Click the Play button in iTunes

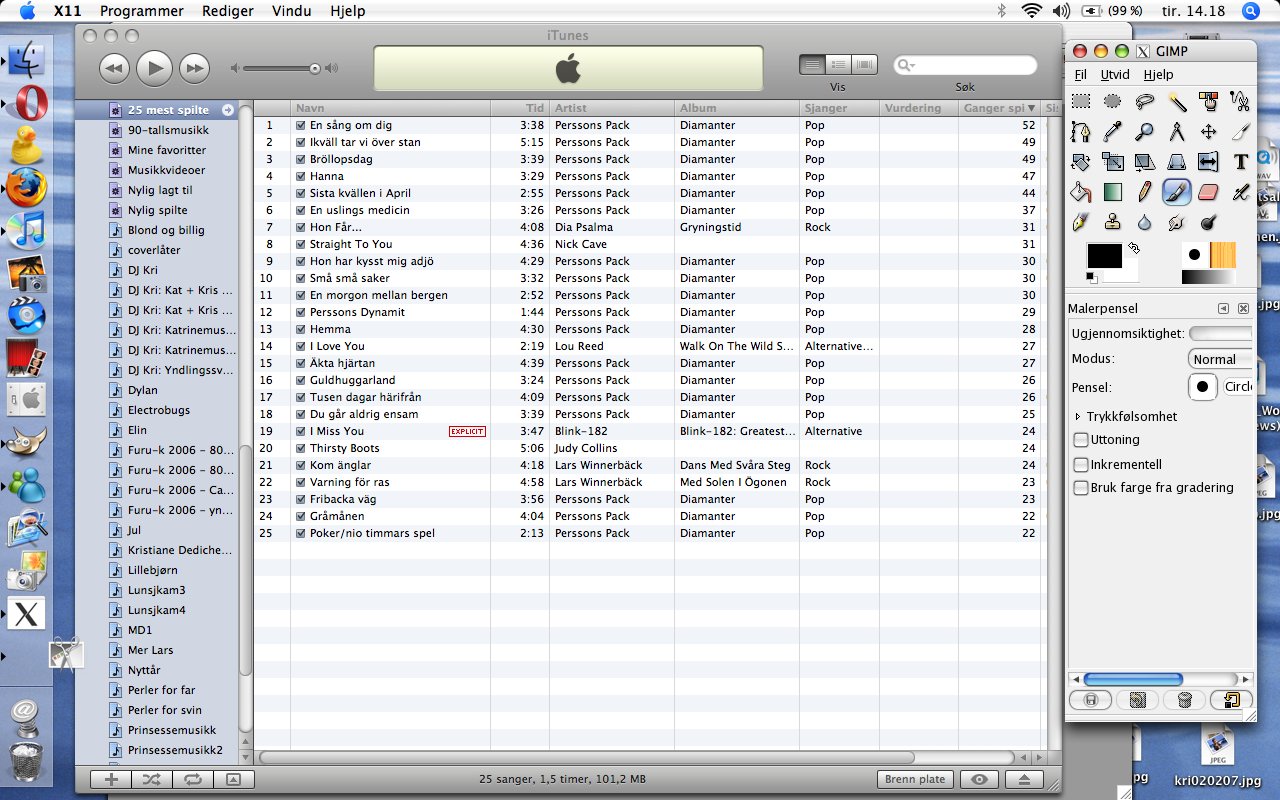[x=154, y=68]
